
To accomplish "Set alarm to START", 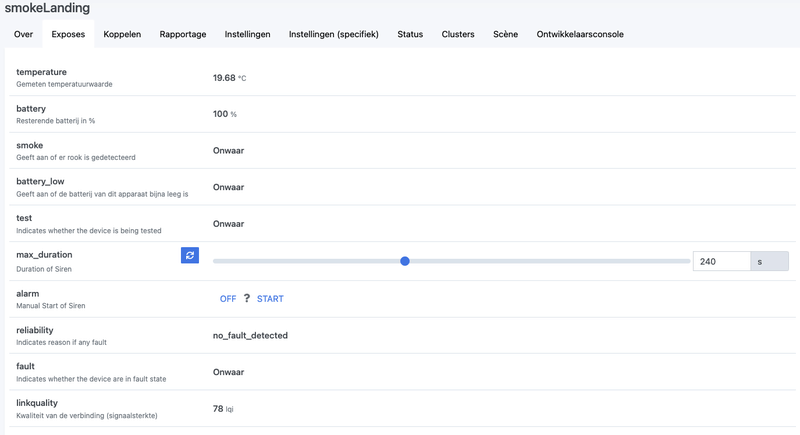I will [x=270, y=299].
